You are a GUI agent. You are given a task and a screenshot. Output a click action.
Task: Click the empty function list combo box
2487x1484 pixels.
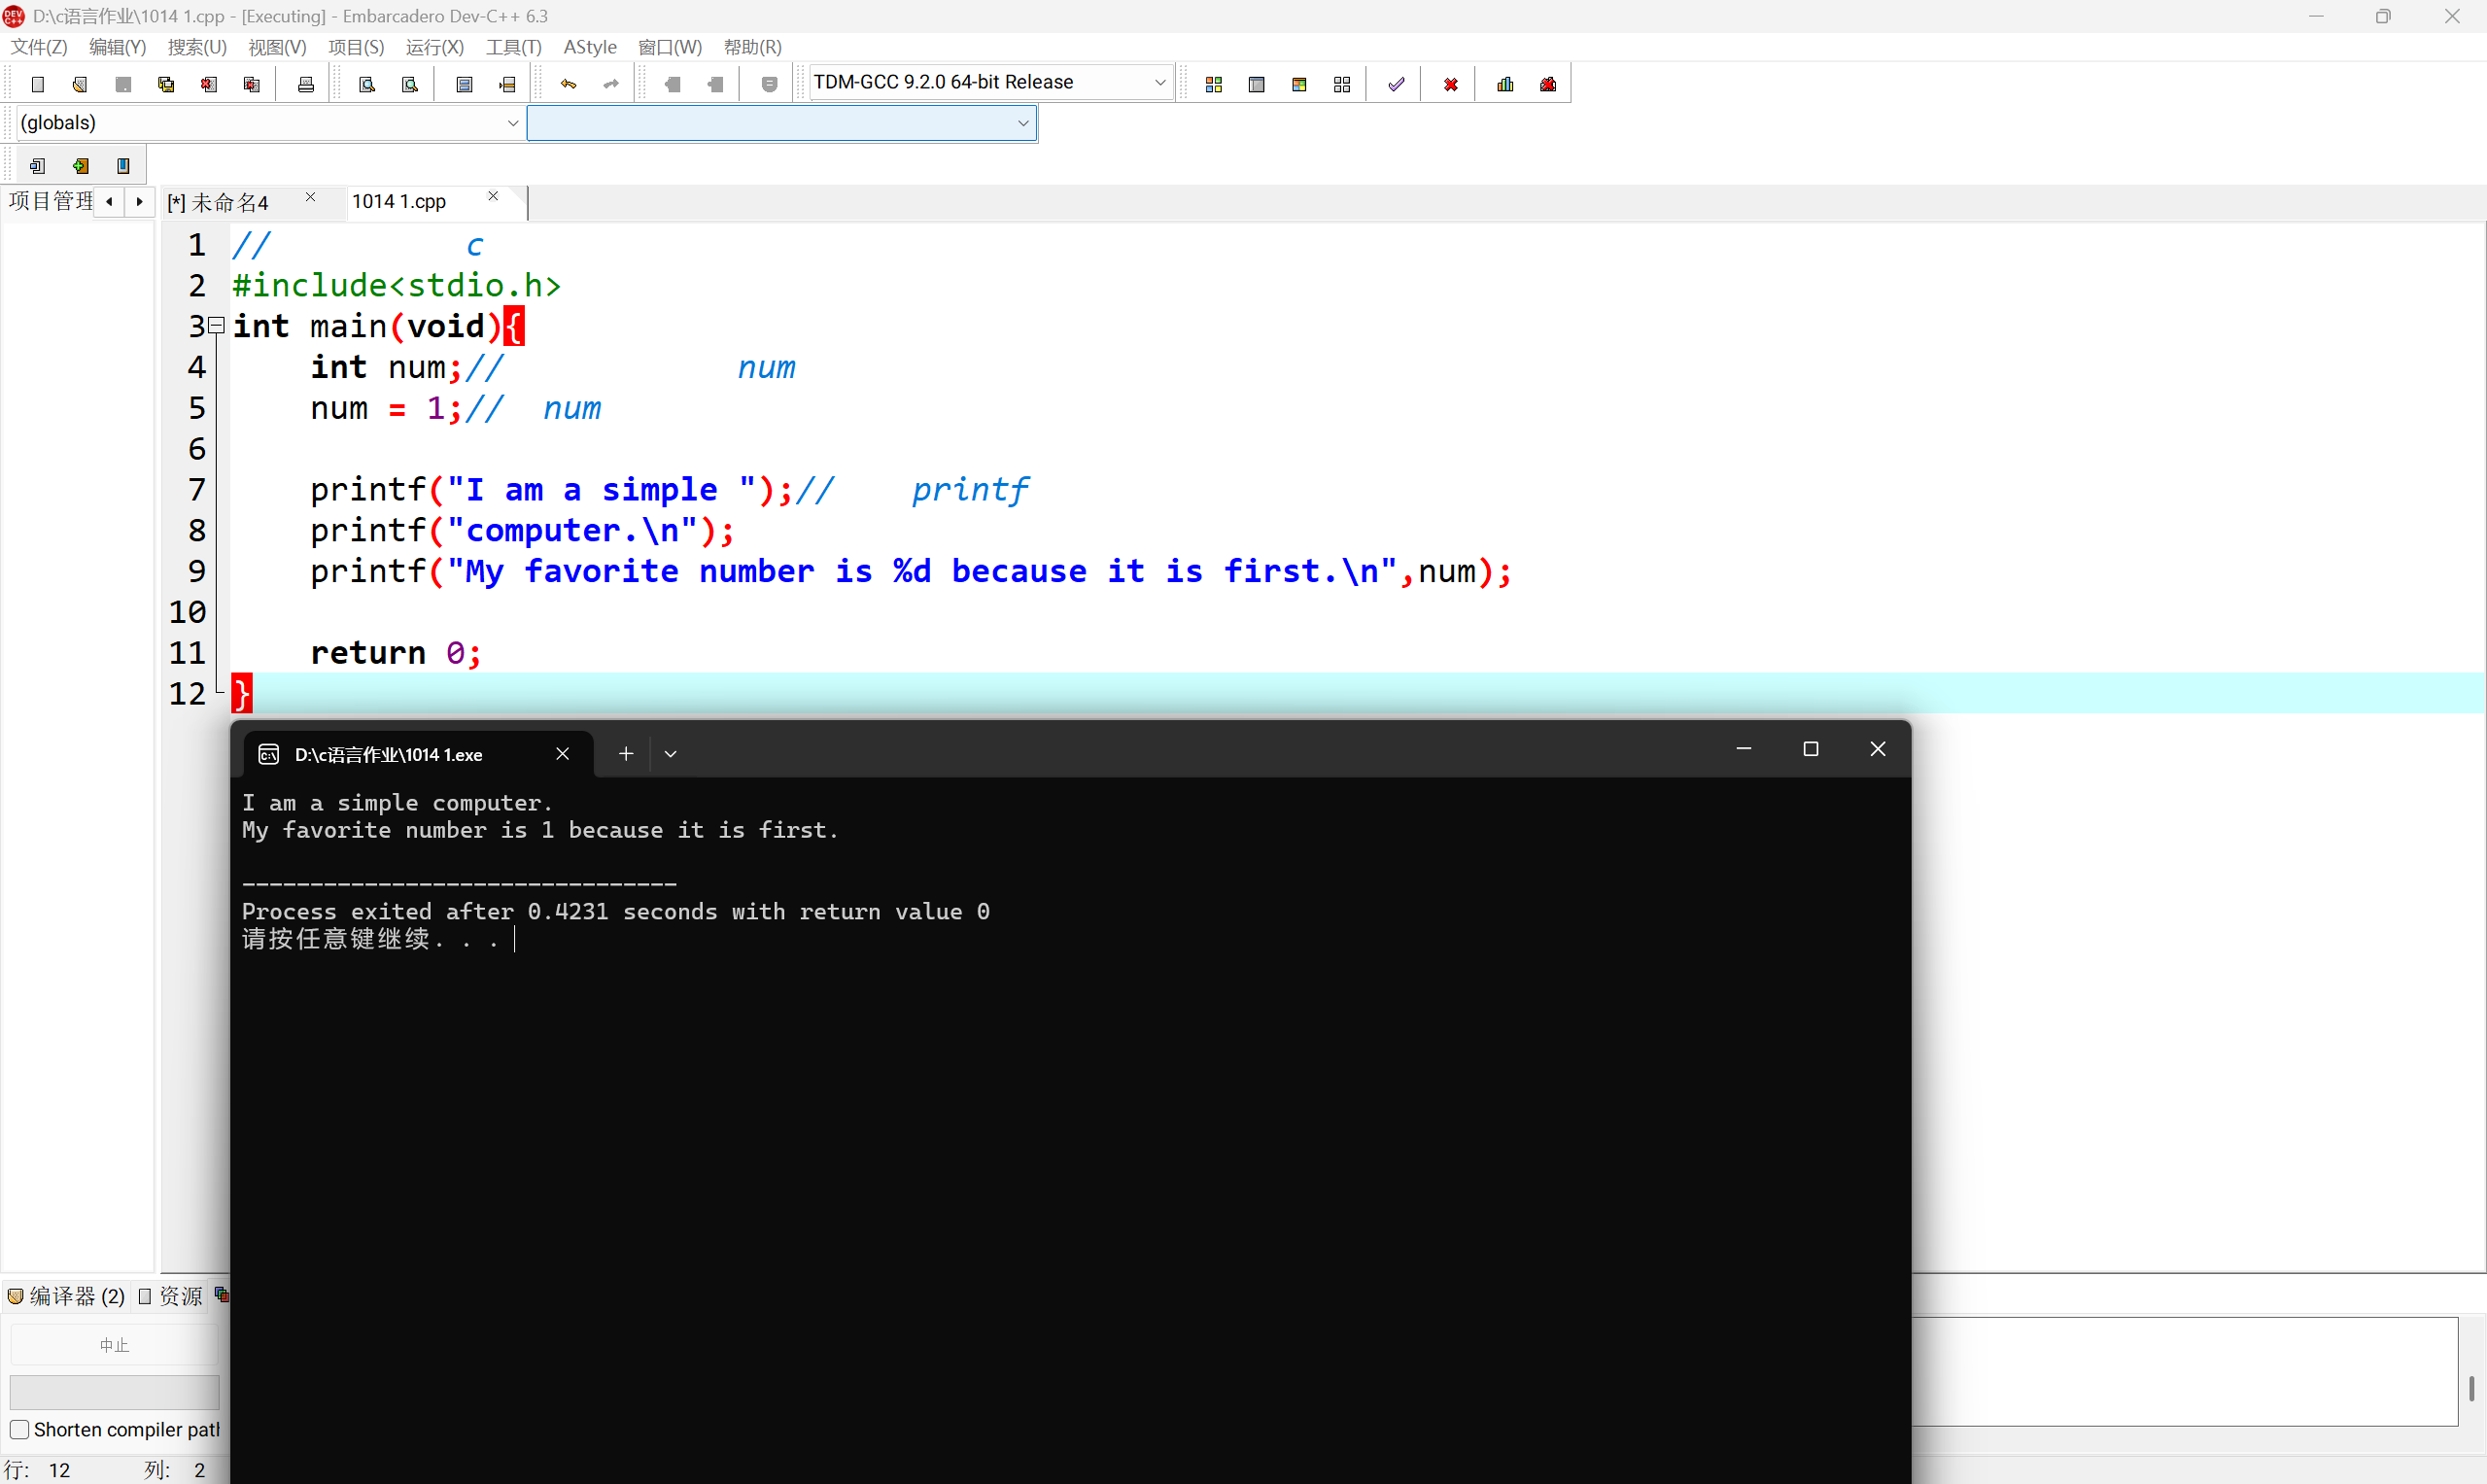click(780, 122)
